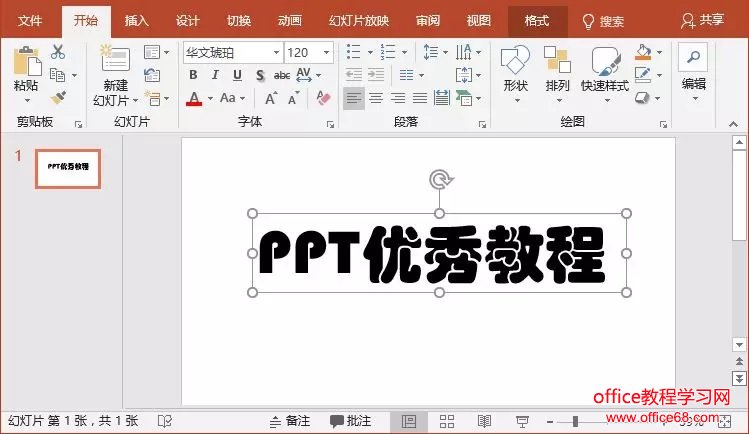Open Quick Styles (快速样式)
The height and width of the screenshot is (434, 749).
point(605,70)
